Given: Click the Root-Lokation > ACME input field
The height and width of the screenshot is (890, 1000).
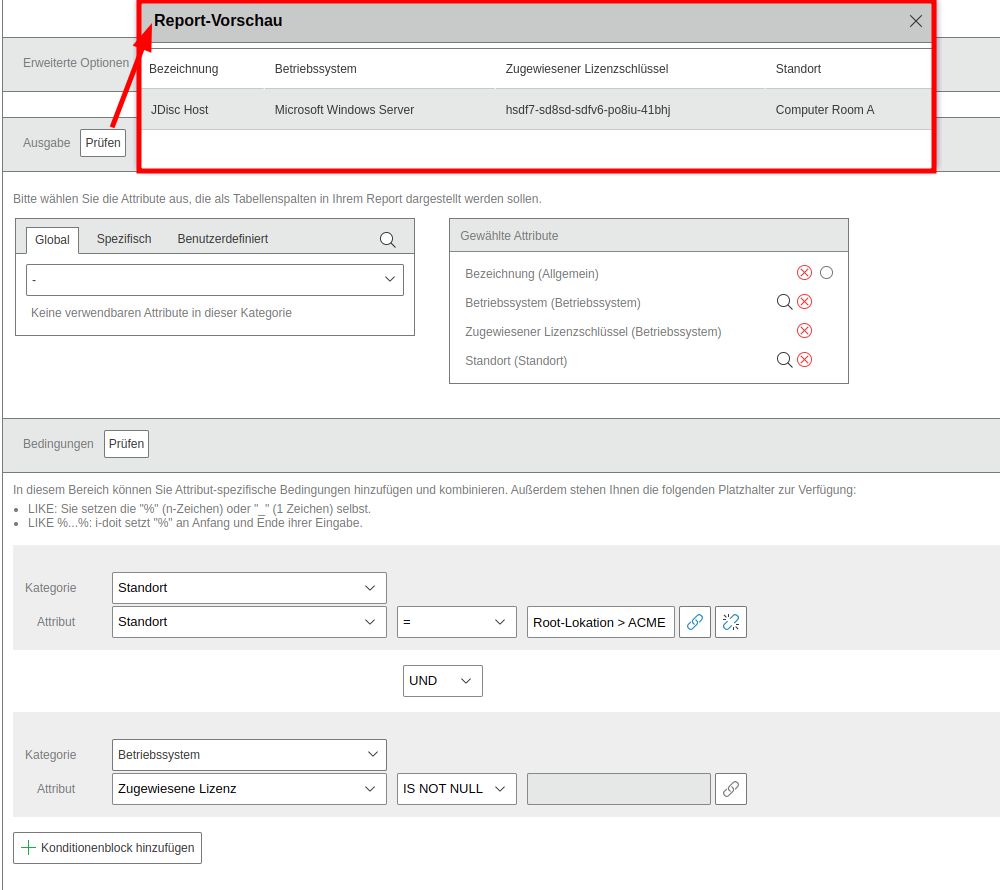Looking at the screenshot, I should point(600,622).
